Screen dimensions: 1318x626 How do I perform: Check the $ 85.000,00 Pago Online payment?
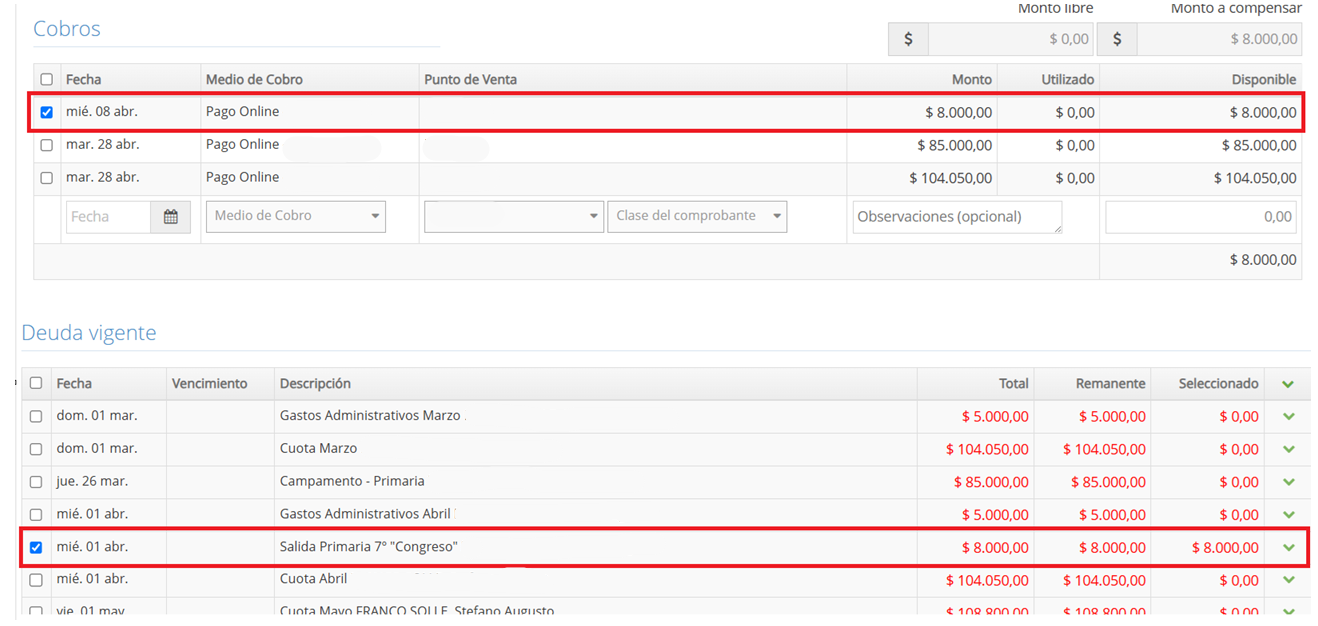pyautogui.click(x=47, y=145)
